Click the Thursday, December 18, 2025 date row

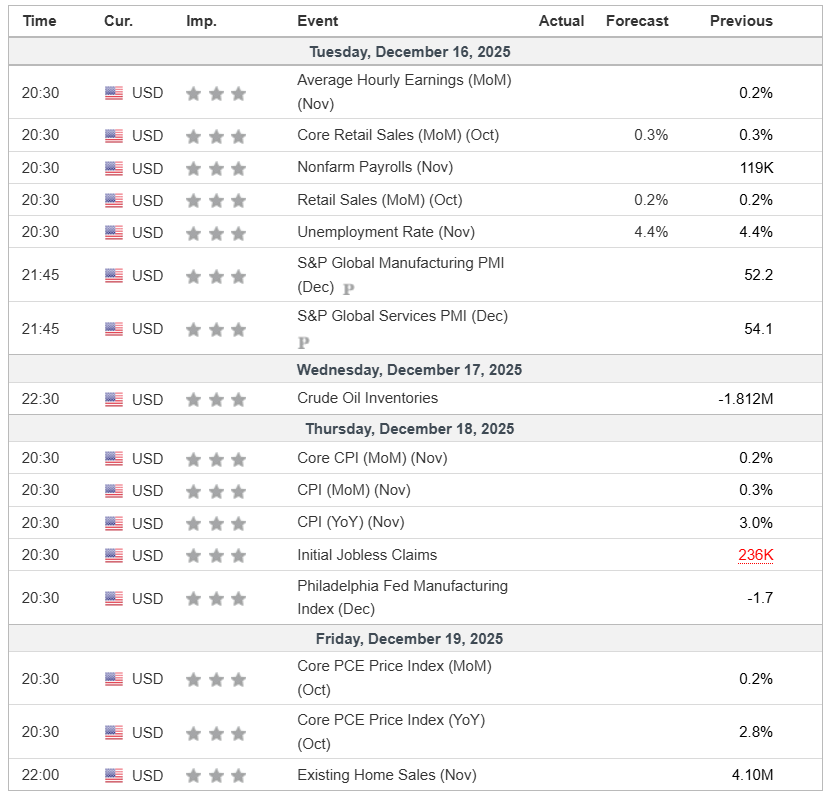pyautogui.click(x=410, y=429)
